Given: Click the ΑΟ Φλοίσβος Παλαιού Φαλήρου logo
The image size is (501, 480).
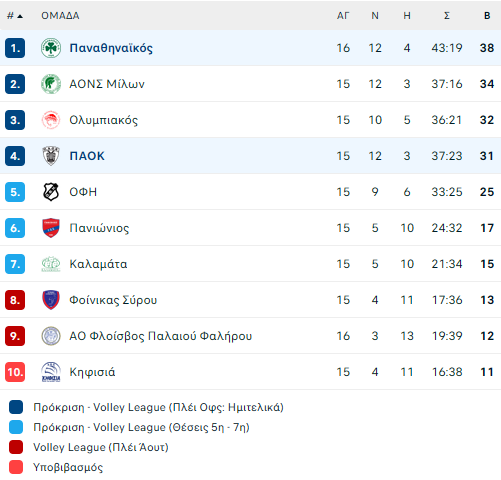Looking at the screenshot, I should point(51,336).
